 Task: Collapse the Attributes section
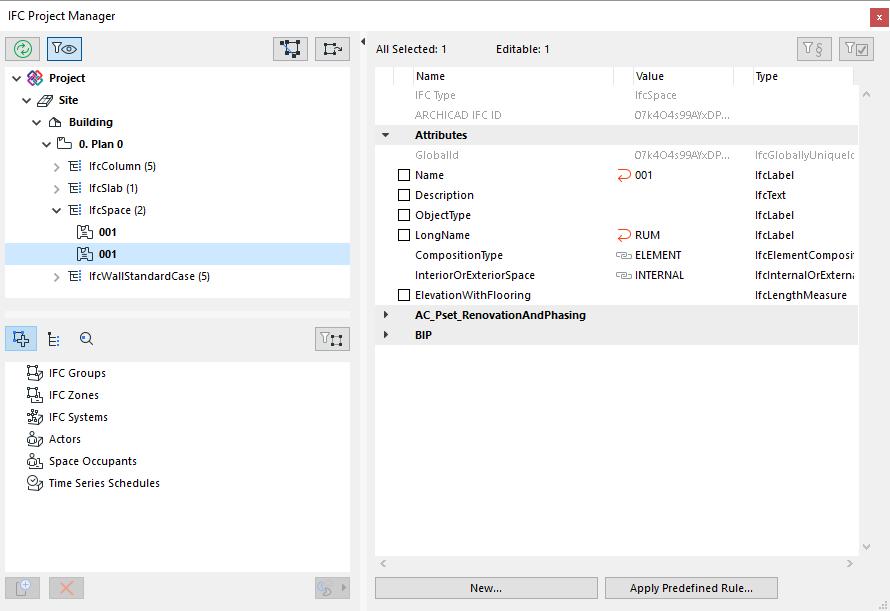pos(385,135)
